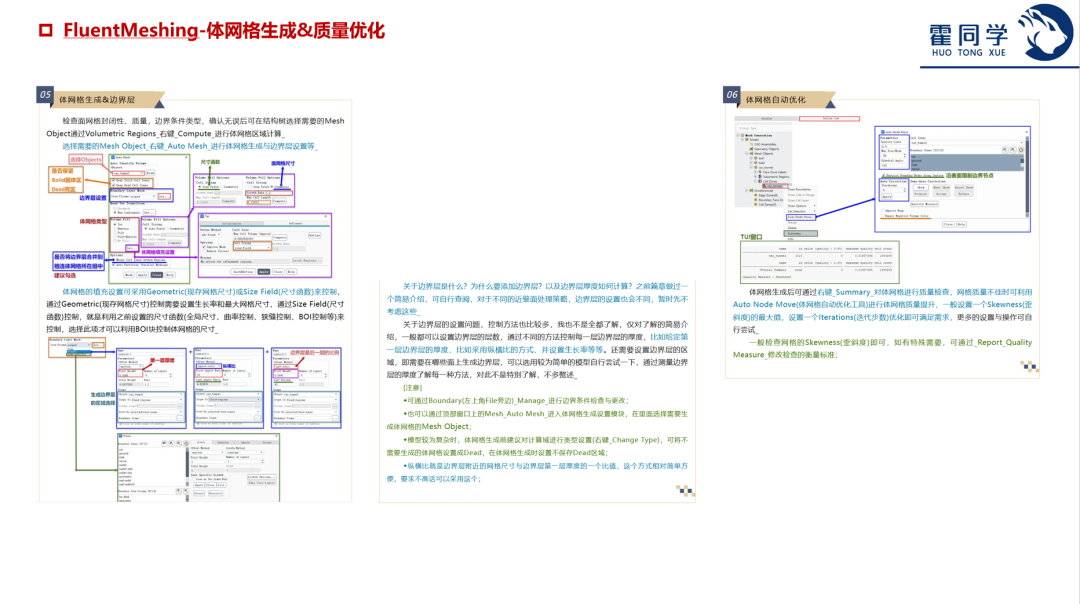Click select-all icon above Prisms boundary zones list
This screenshot has width=1080, height=604.
172,444
